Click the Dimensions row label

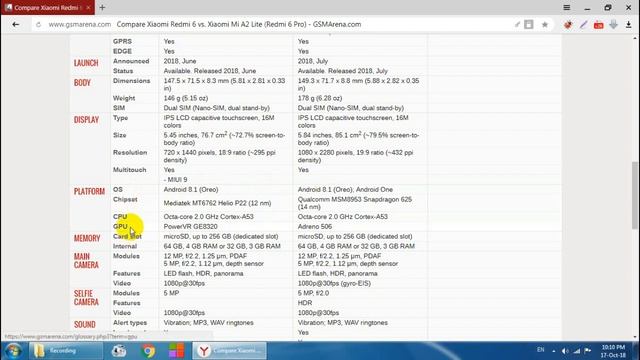point(131,81)
